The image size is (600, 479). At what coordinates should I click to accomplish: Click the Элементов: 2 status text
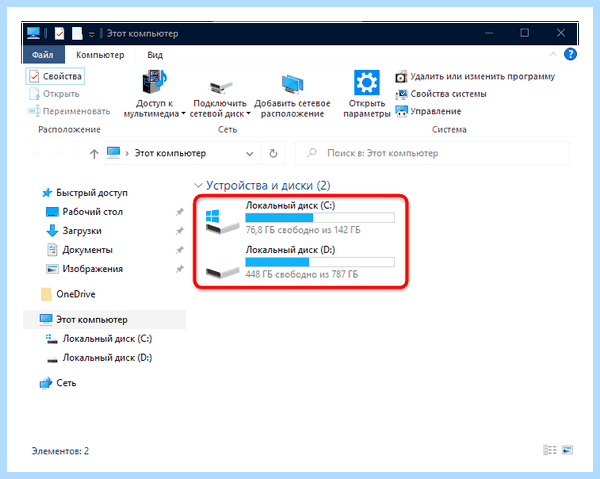tap(60, 451)
